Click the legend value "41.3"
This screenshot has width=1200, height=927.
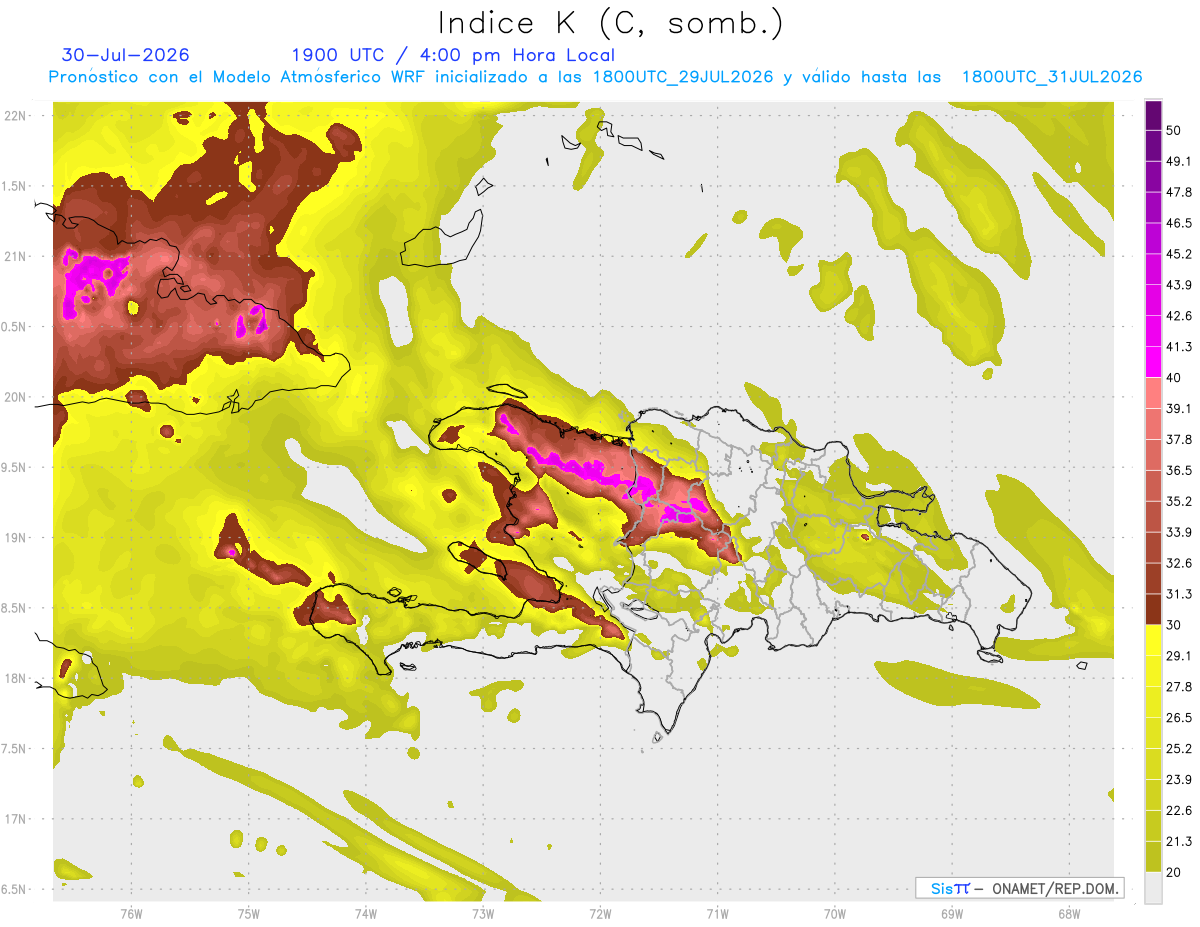pyautogui.click(x=1179, y=347)
